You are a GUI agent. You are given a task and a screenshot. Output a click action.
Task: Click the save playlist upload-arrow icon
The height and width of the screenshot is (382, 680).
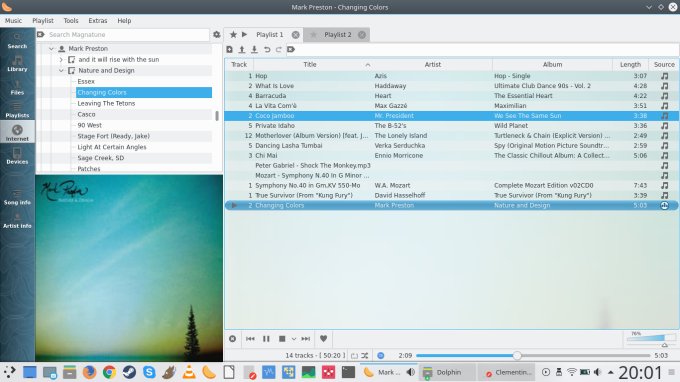242,49
